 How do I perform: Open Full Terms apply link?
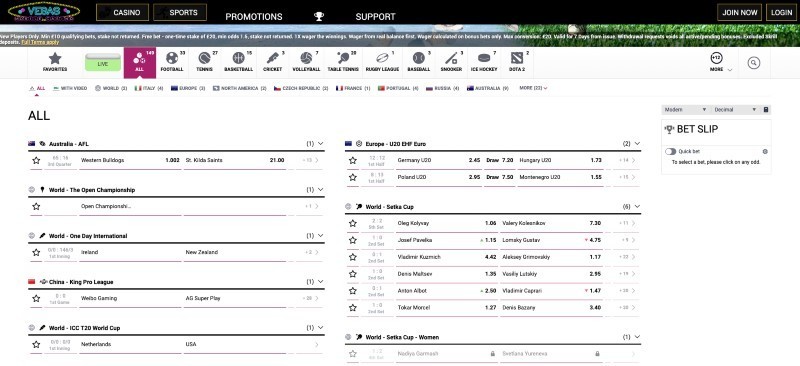click(x=40, y=42)
